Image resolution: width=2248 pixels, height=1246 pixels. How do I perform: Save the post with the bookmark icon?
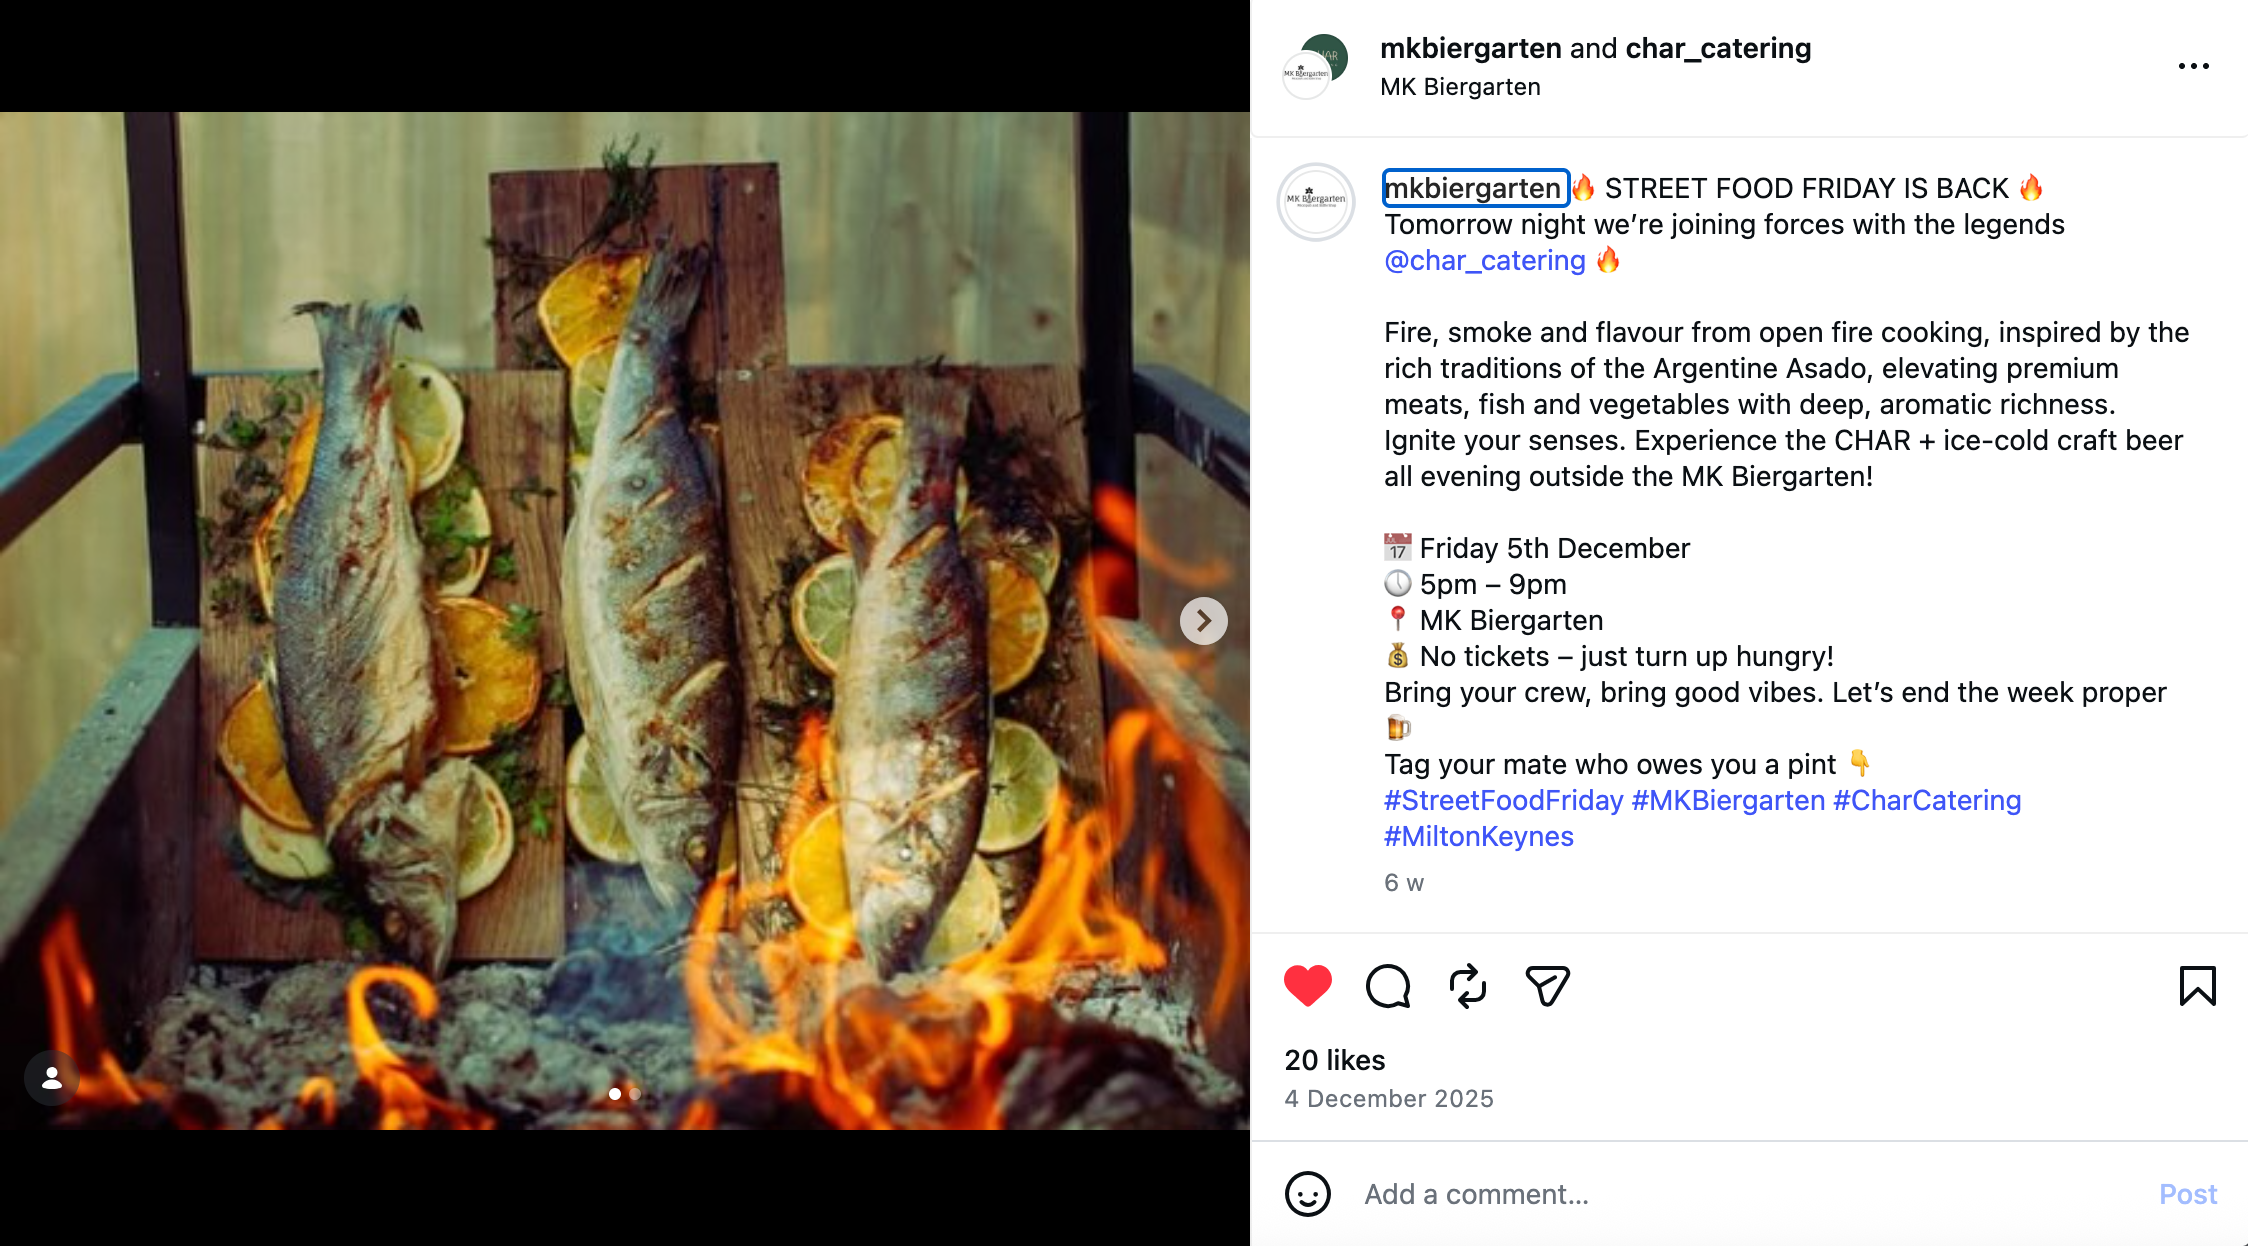(x=2197, y=986)
